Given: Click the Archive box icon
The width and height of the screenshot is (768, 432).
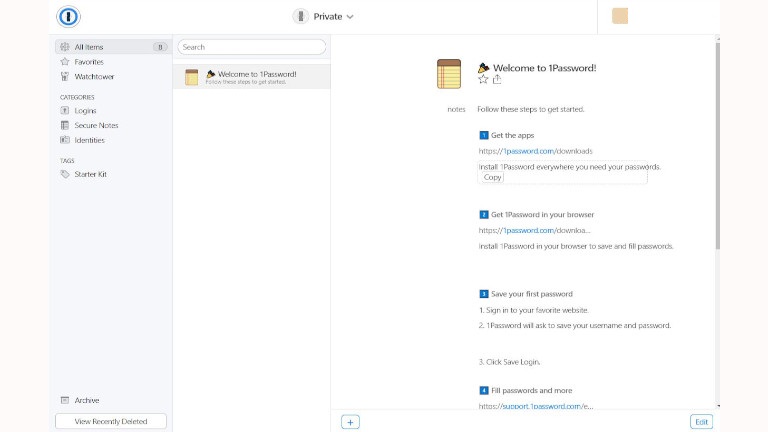Looking at the screenshot, I should (65, 400).
